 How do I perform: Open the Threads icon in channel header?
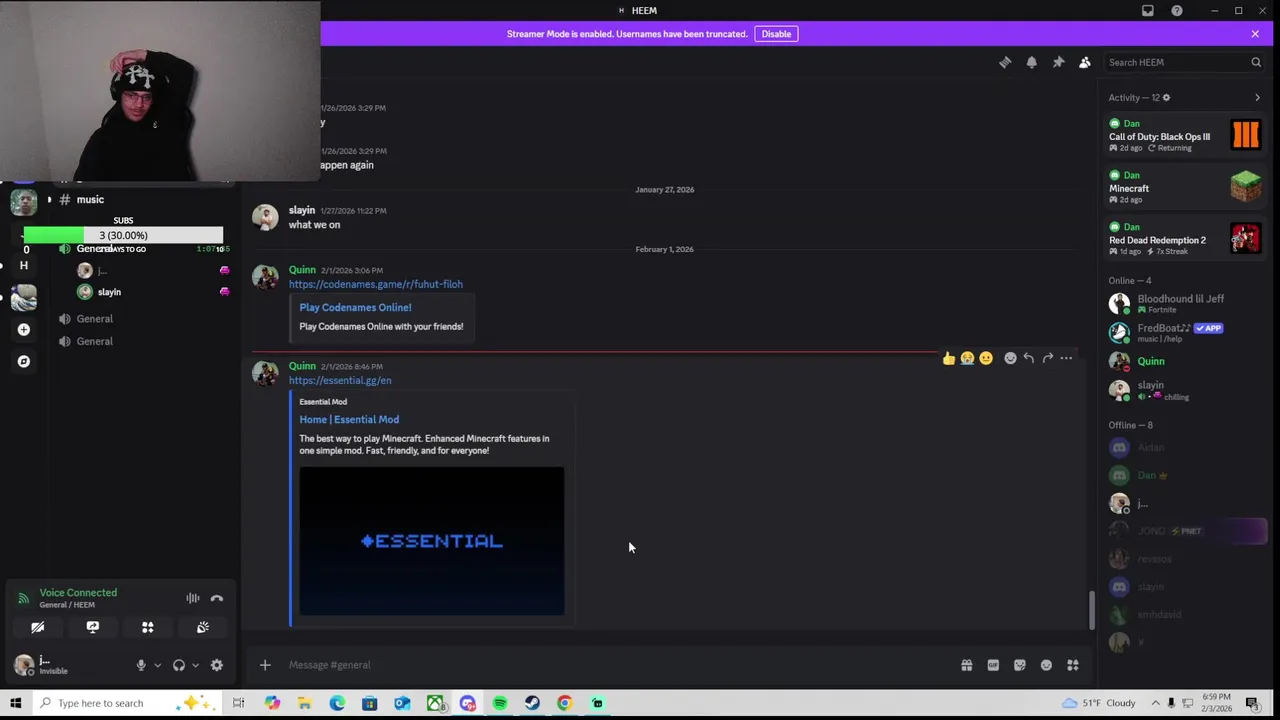(x=1005, y=62)
